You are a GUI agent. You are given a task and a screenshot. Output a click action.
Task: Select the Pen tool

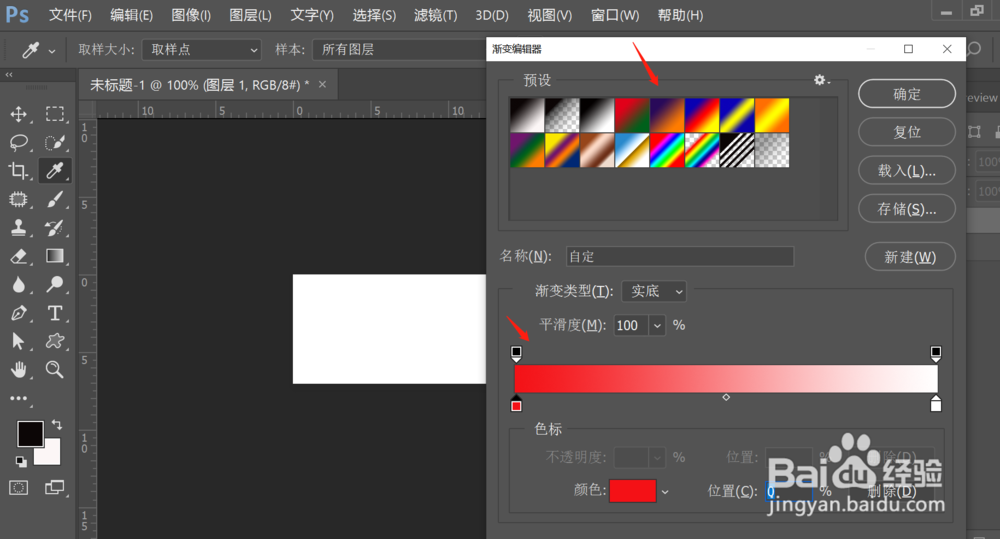pos(18,313)
